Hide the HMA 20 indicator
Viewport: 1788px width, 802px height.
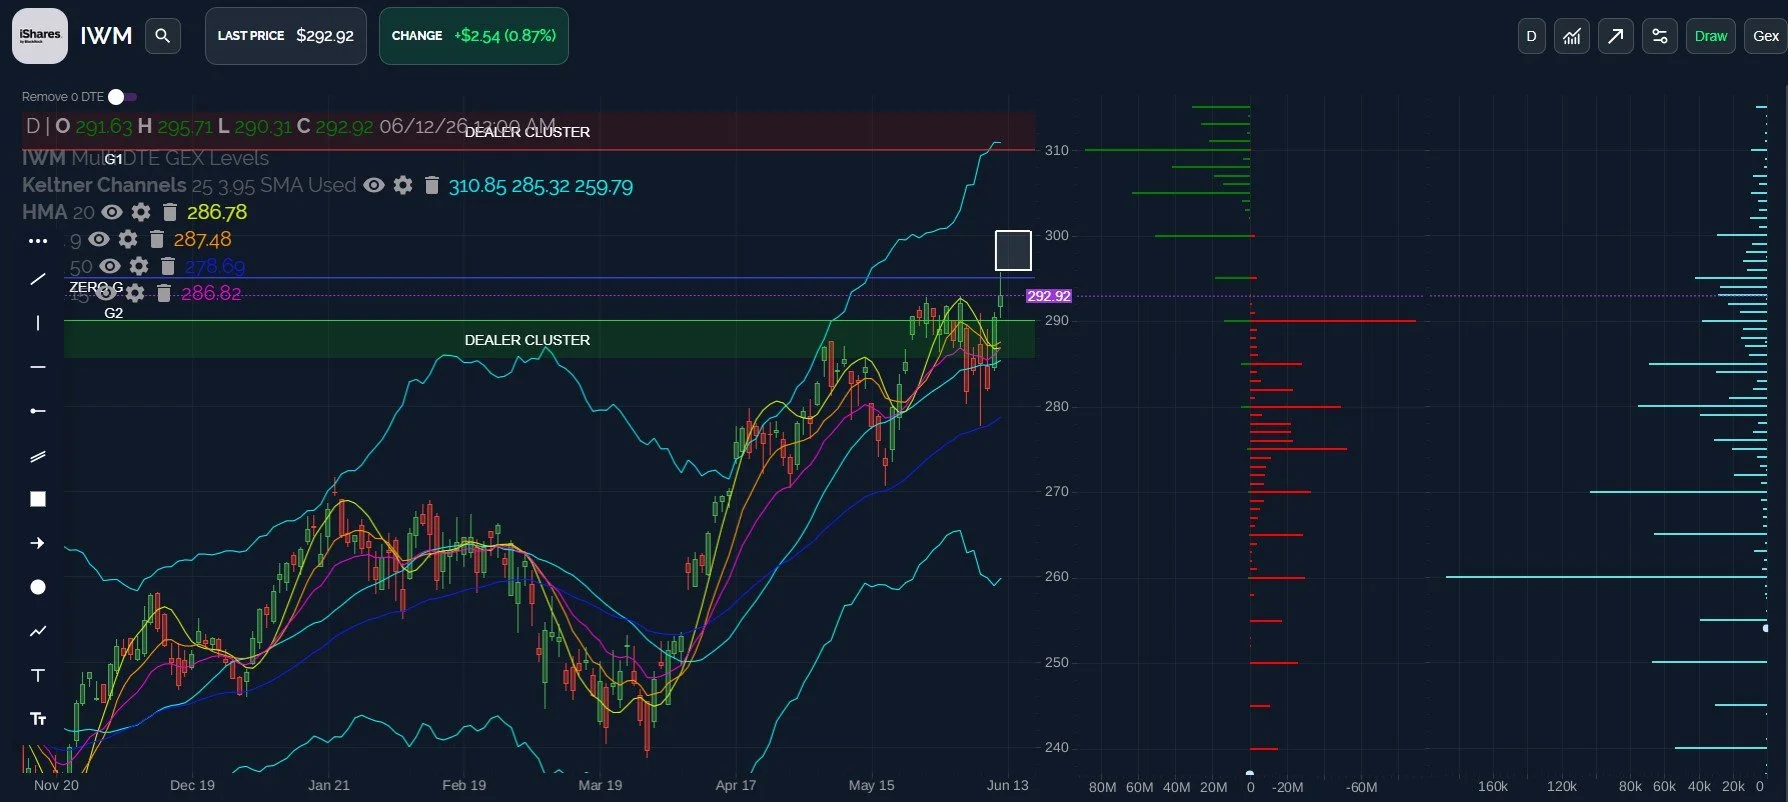112,212
